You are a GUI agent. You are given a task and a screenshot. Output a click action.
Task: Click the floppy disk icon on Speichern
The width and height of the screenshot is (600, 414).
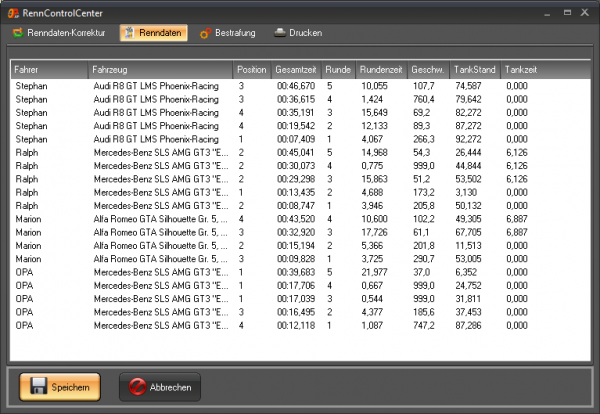click(38, 386)
